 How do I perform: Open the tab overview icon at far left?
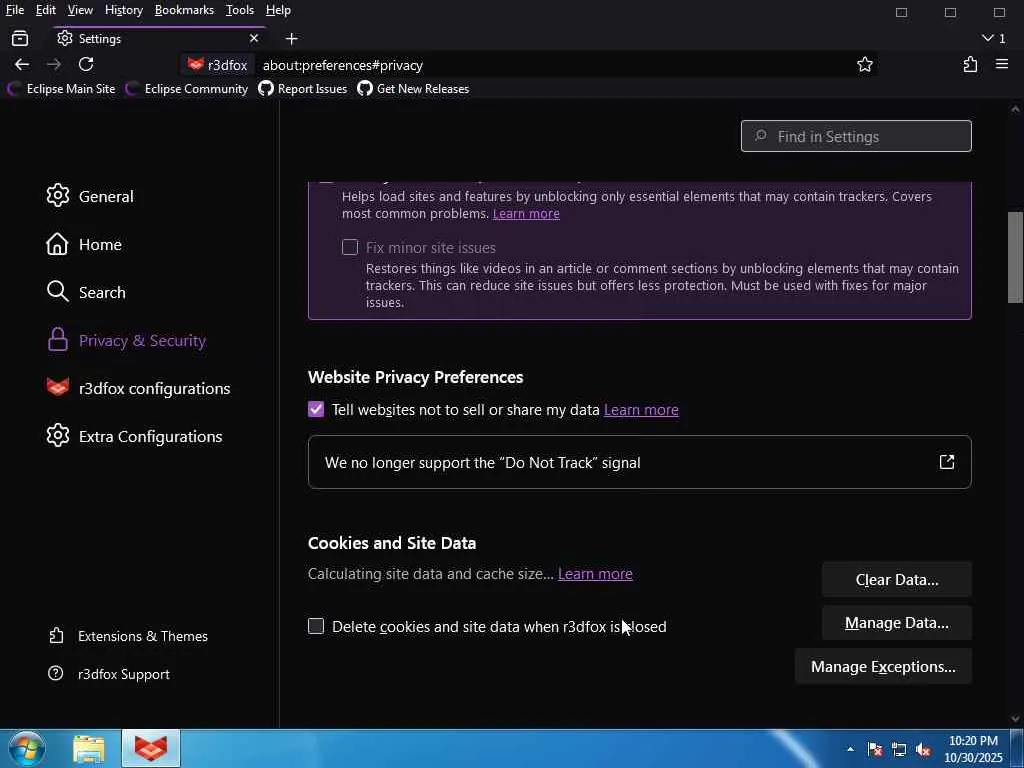point(20,39)
